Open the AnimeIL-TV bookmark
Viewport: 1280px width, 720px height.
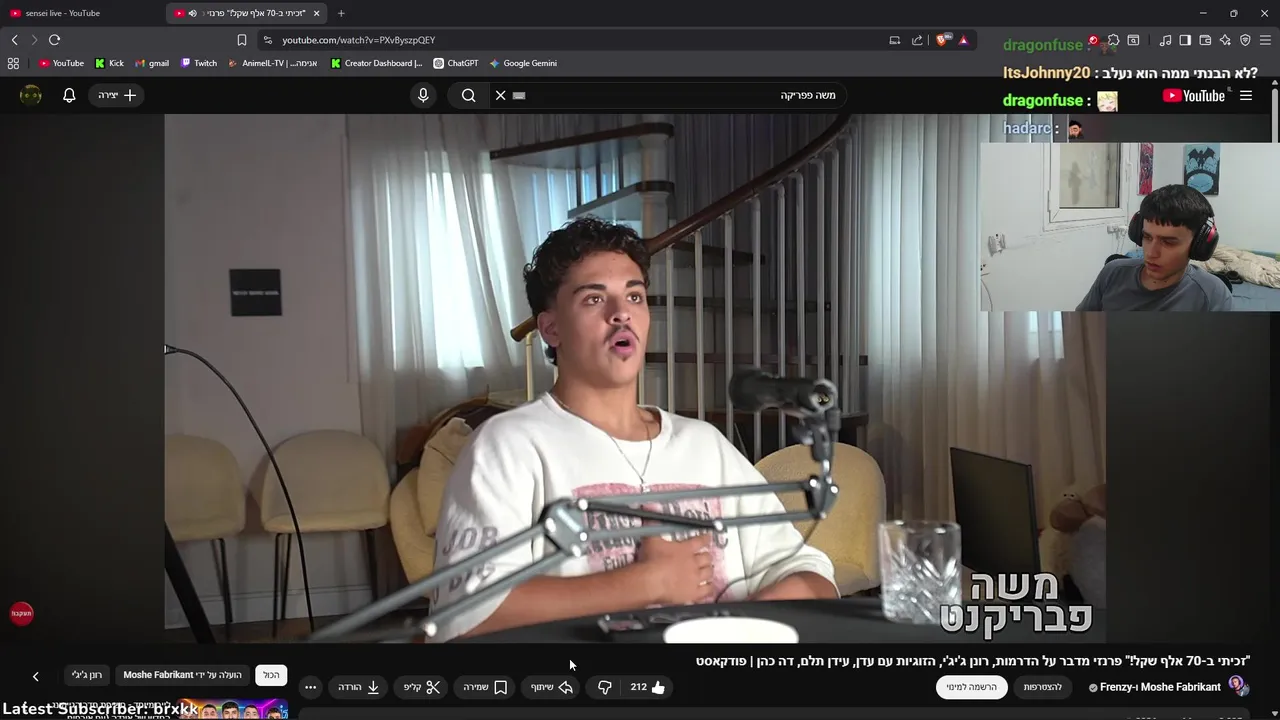(273, 63)
